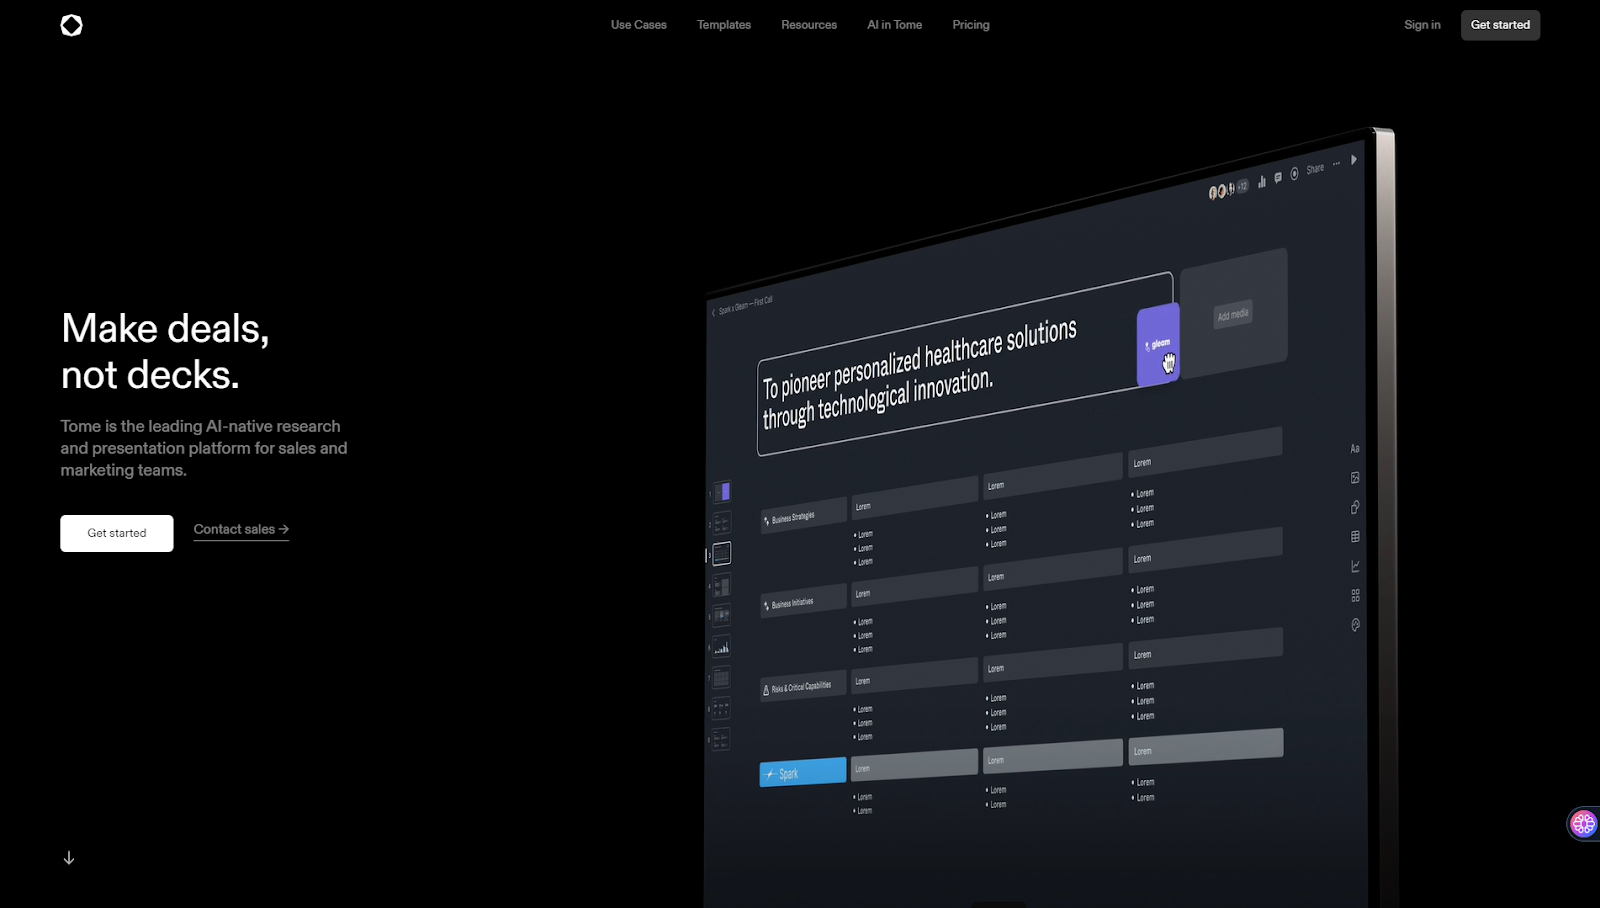Image resolution: width=1600 pixels, height=908 pixels.
Task: Click the +12 collaborators badge
Action: coord(1242,186)
